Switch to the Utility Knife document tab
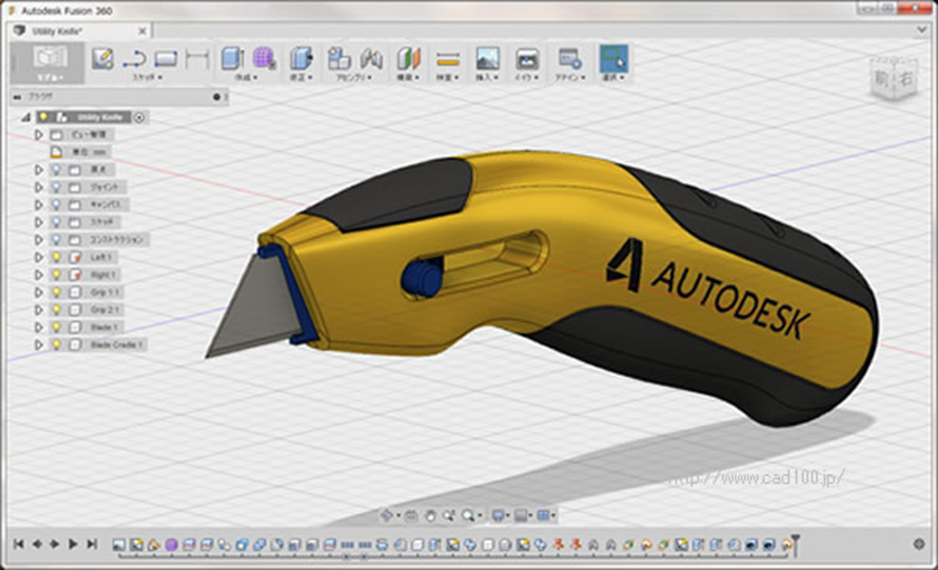Image resolution: width=938 pixels, height=570 pixels. point(80,31)
